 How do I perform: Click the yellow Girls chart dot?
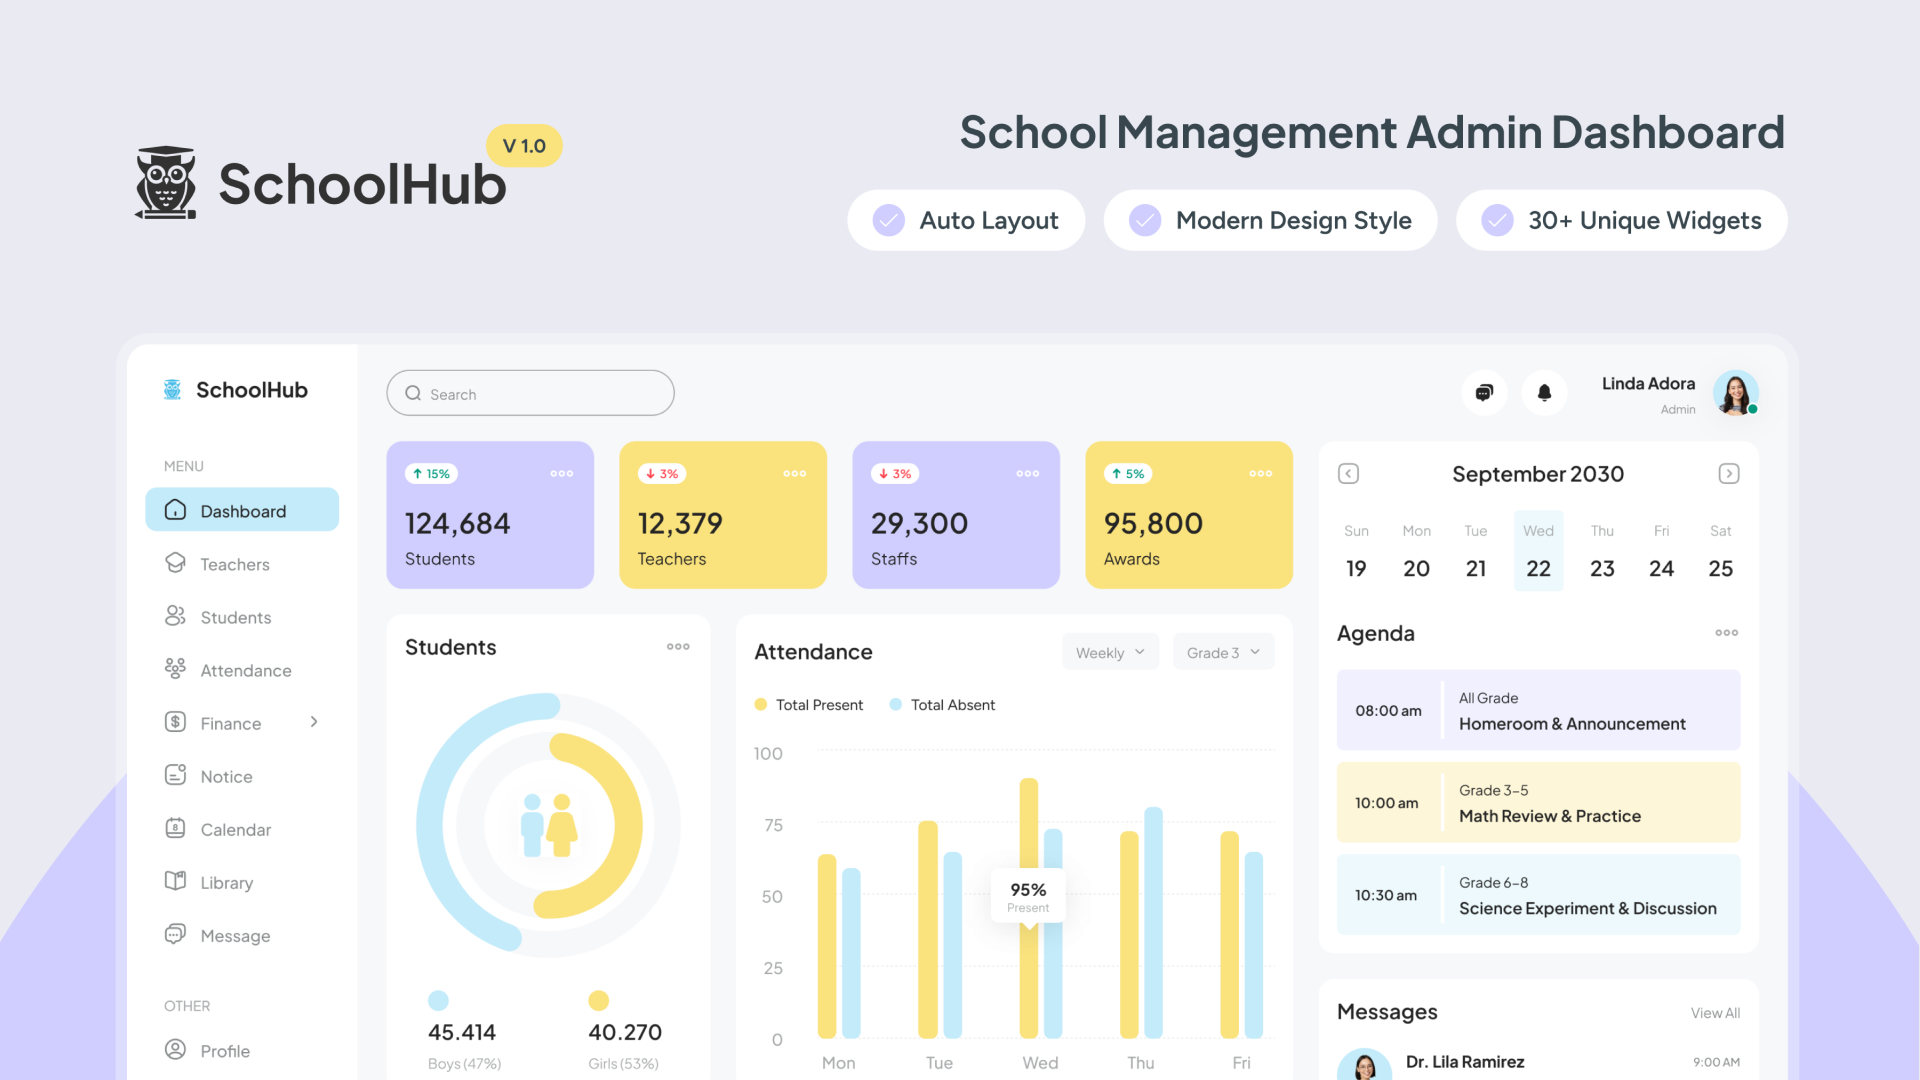pos(598,999)
